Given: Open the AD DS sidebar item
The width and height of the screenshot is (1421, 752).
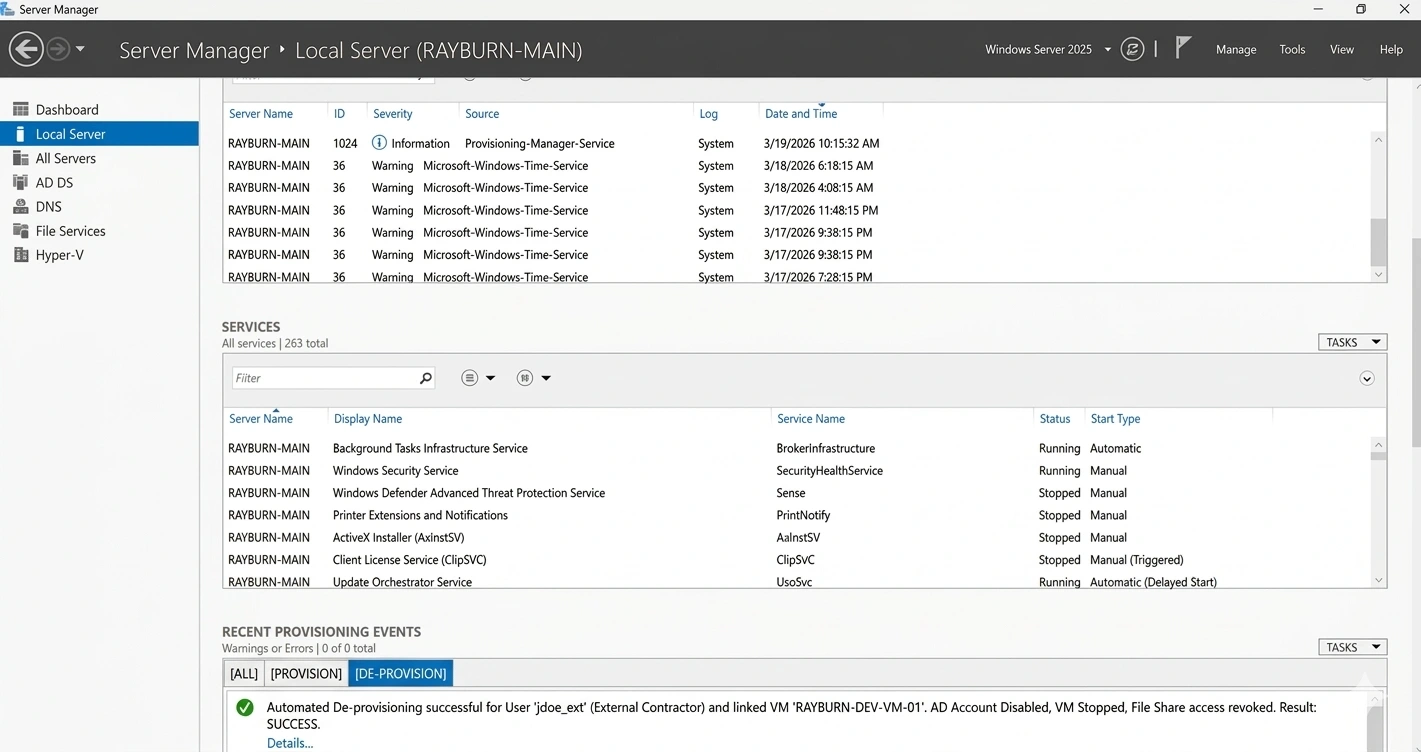Looking at the screenshot, I should click(x=54, y=183).
